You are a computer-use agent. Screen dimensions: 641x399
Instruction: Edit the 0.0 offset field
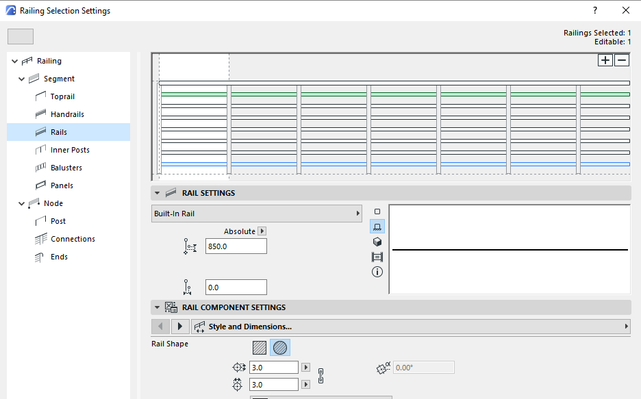(236, 287)
